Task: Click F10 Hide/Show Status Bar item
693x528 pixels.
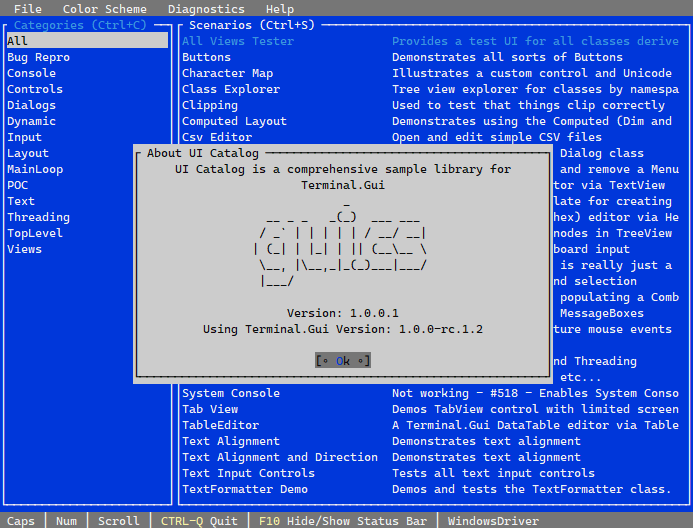Action: pos(343,521)
